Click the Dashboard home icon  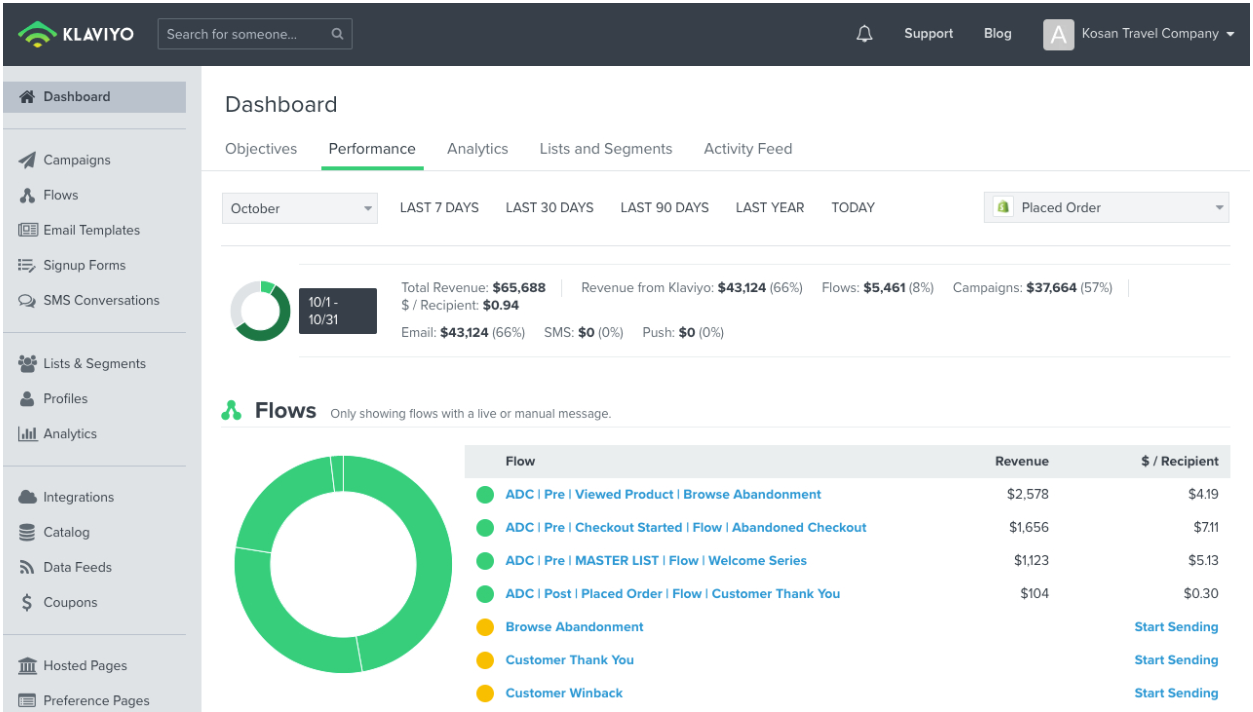tap(27, 97)
